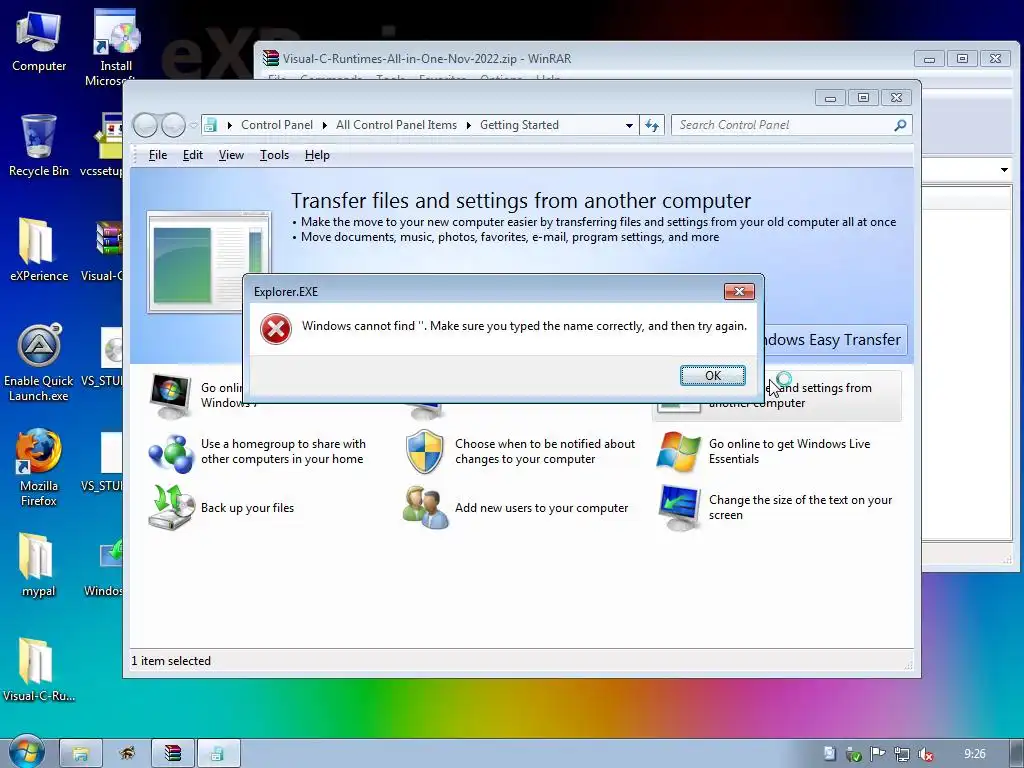Click All Control Panel Items breadcrumb
Screen dimensions: 1024x768
(x=396, y=125)
